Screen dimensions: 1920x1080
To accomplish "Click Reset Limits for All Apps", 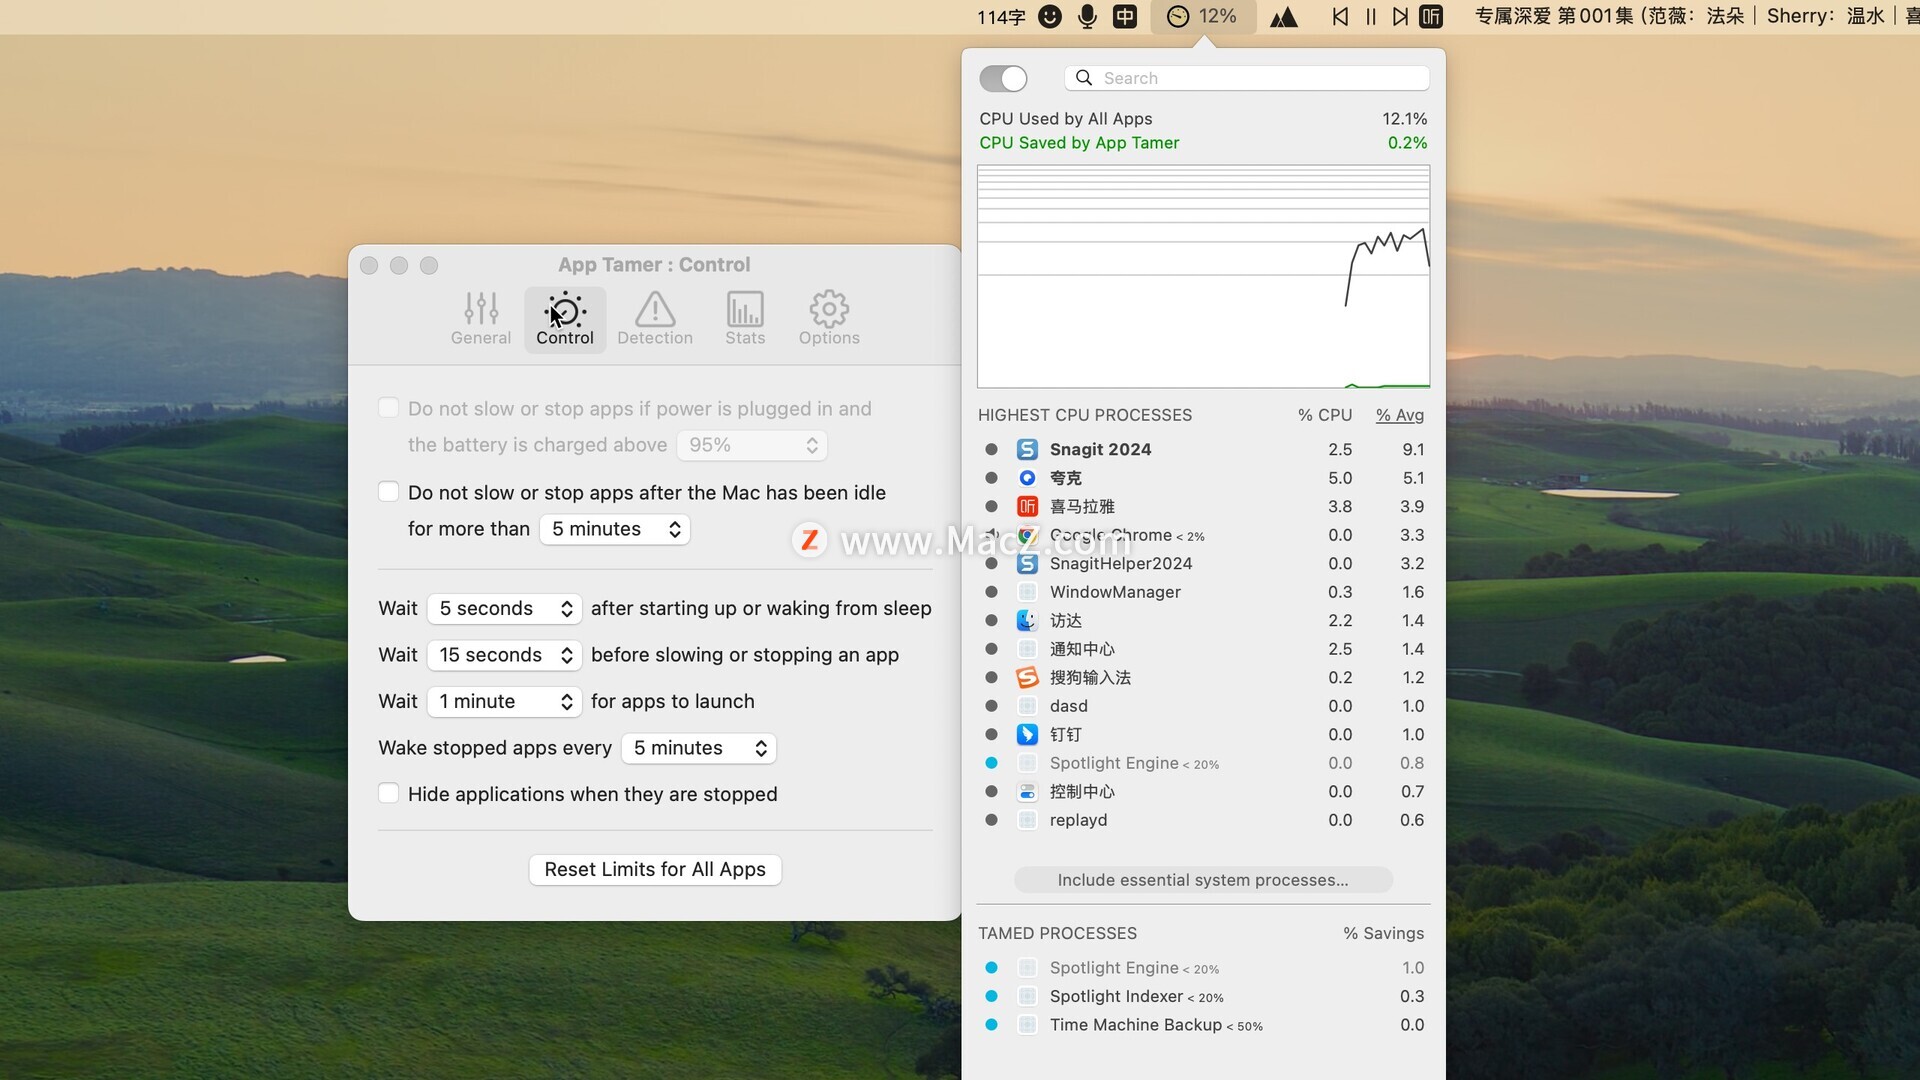I will [x=655, y=870].
